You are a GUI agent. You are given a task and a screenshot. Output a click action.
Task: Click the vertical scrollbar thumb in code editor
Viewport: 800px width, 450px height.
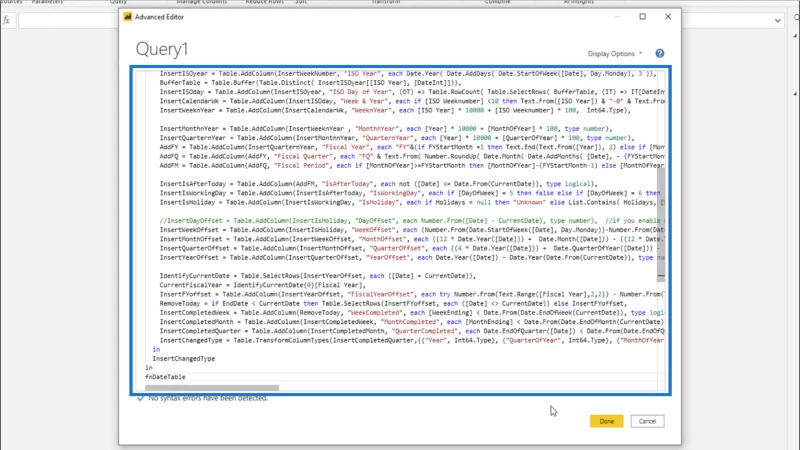[x=661, y=224]
